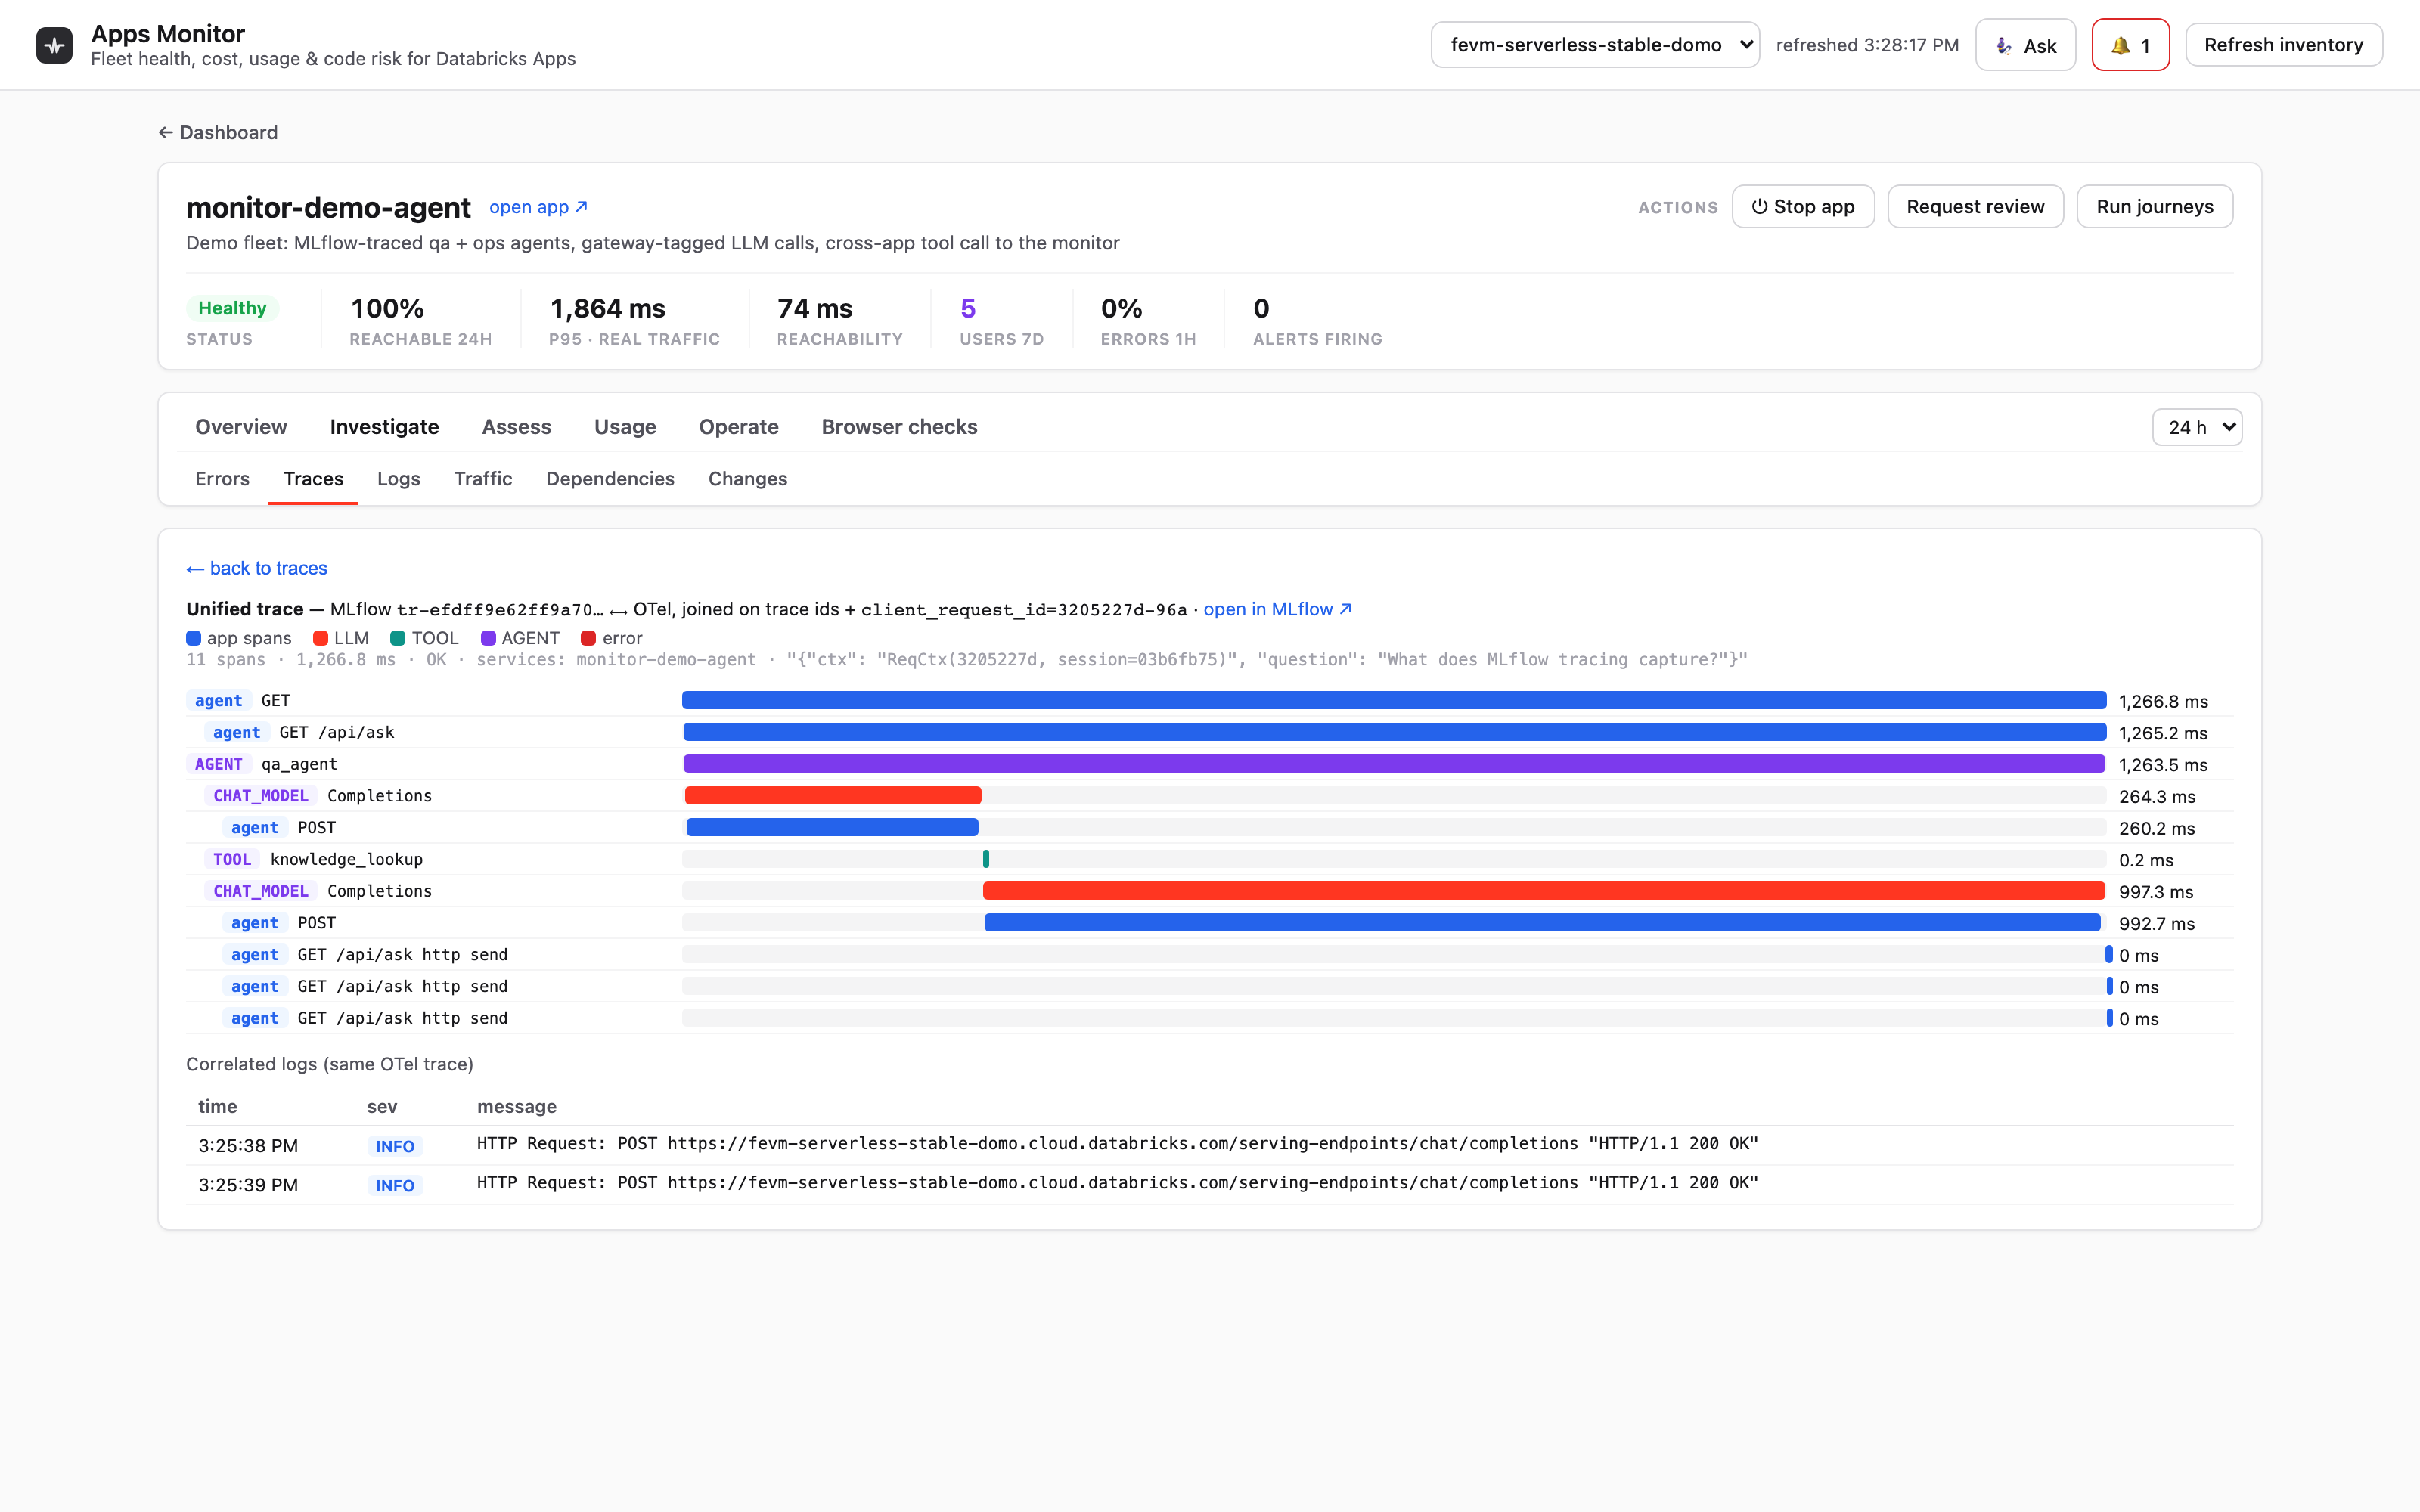Click the external arrow next to open app
The width and height of the screenshot is (2420, 1512).
[582, 206]
